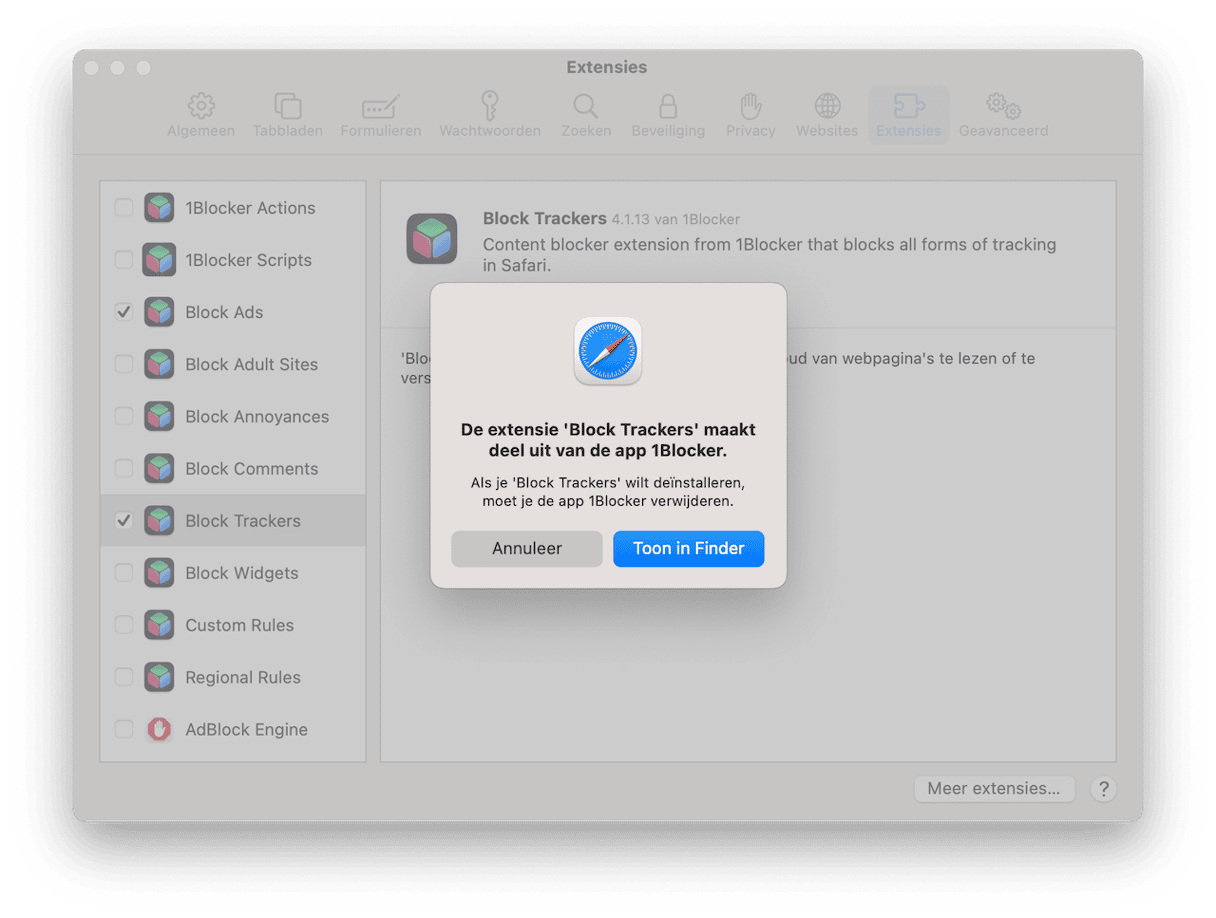This screenshot has width=1216, height=918.
Task: Click the 1Blocker Scripts cube icon
Action: [x=159, y=260]
